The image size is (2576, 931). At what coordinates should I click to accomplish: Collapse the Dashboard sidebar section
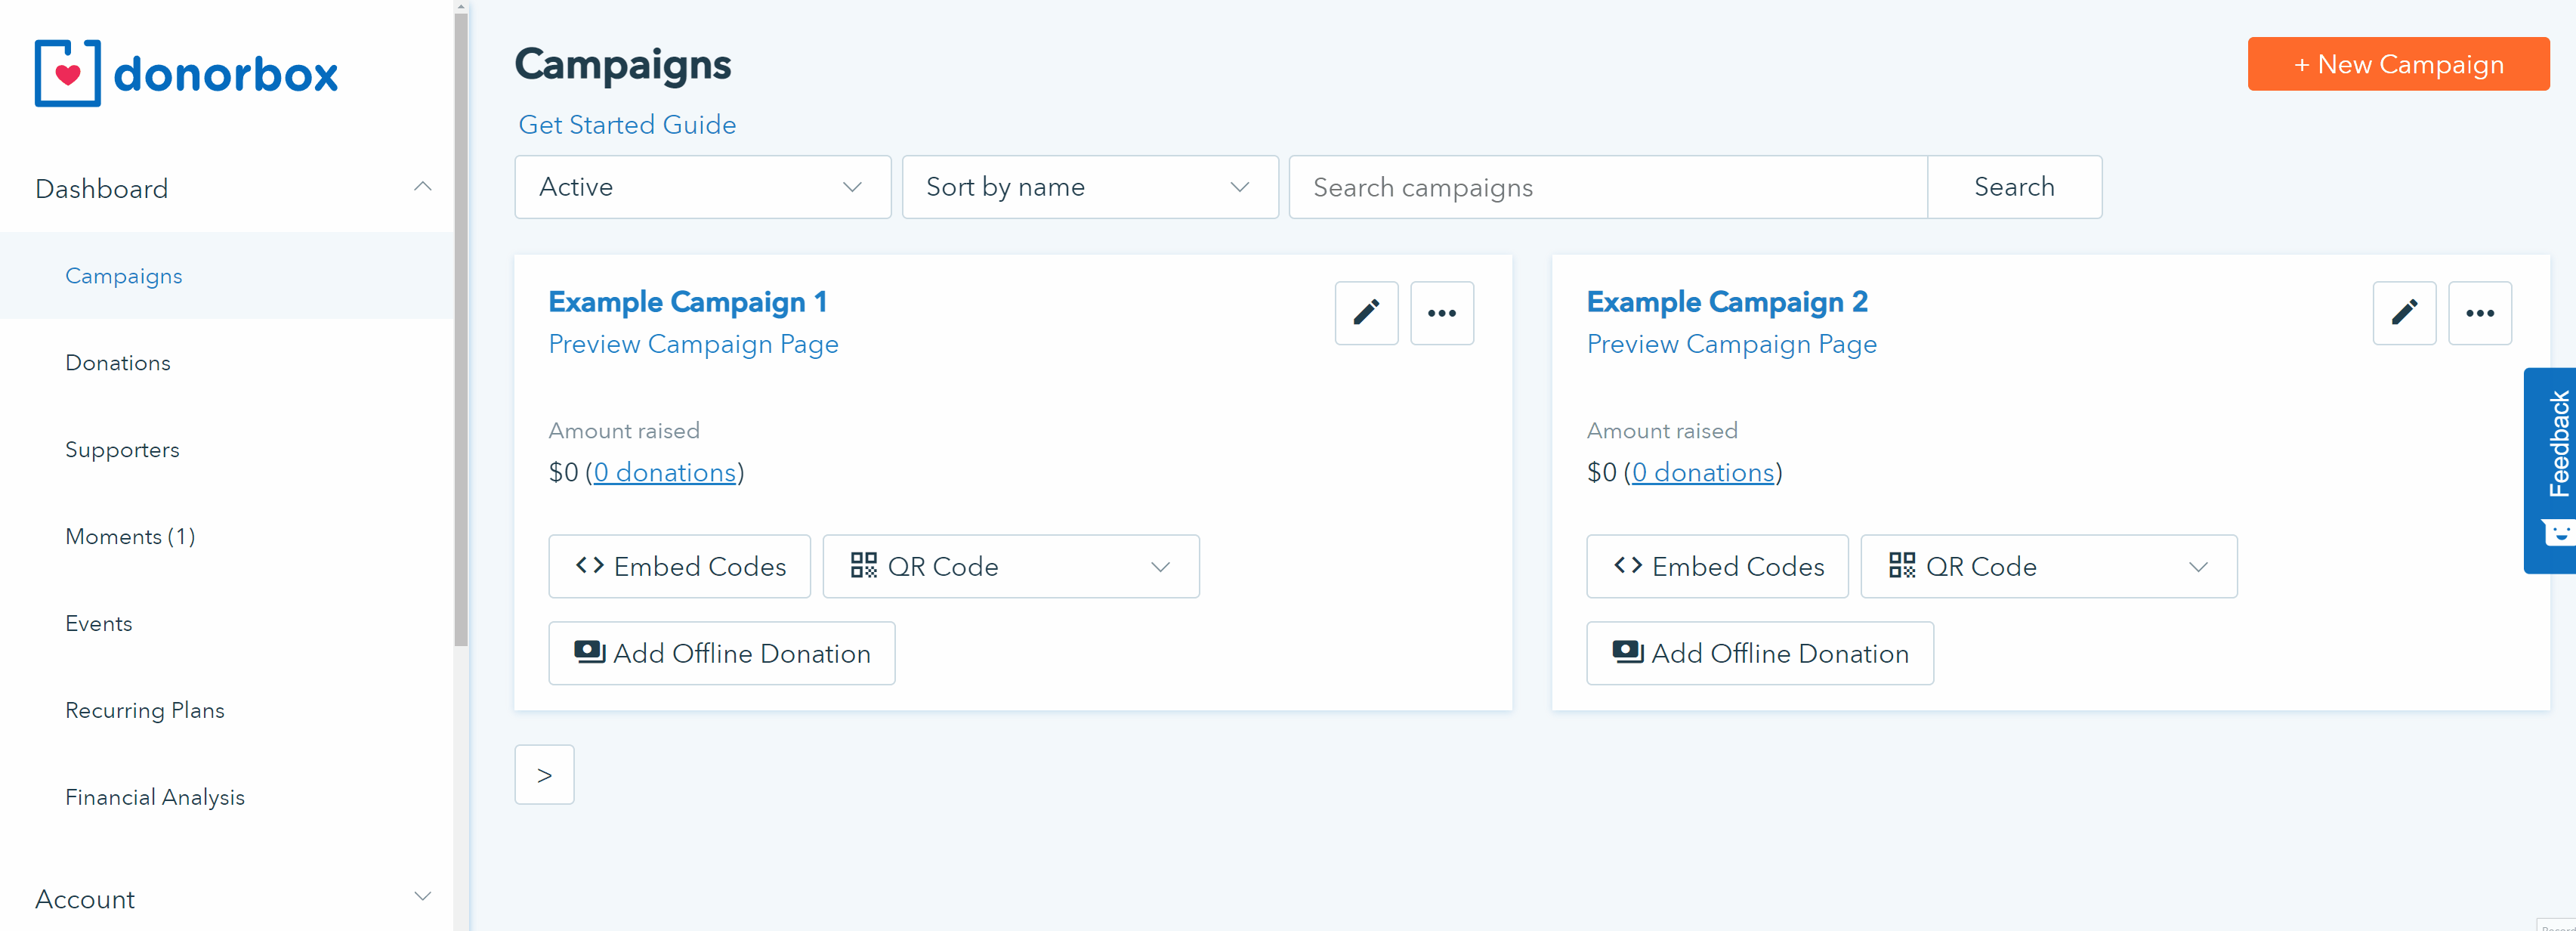coord(422,188)
